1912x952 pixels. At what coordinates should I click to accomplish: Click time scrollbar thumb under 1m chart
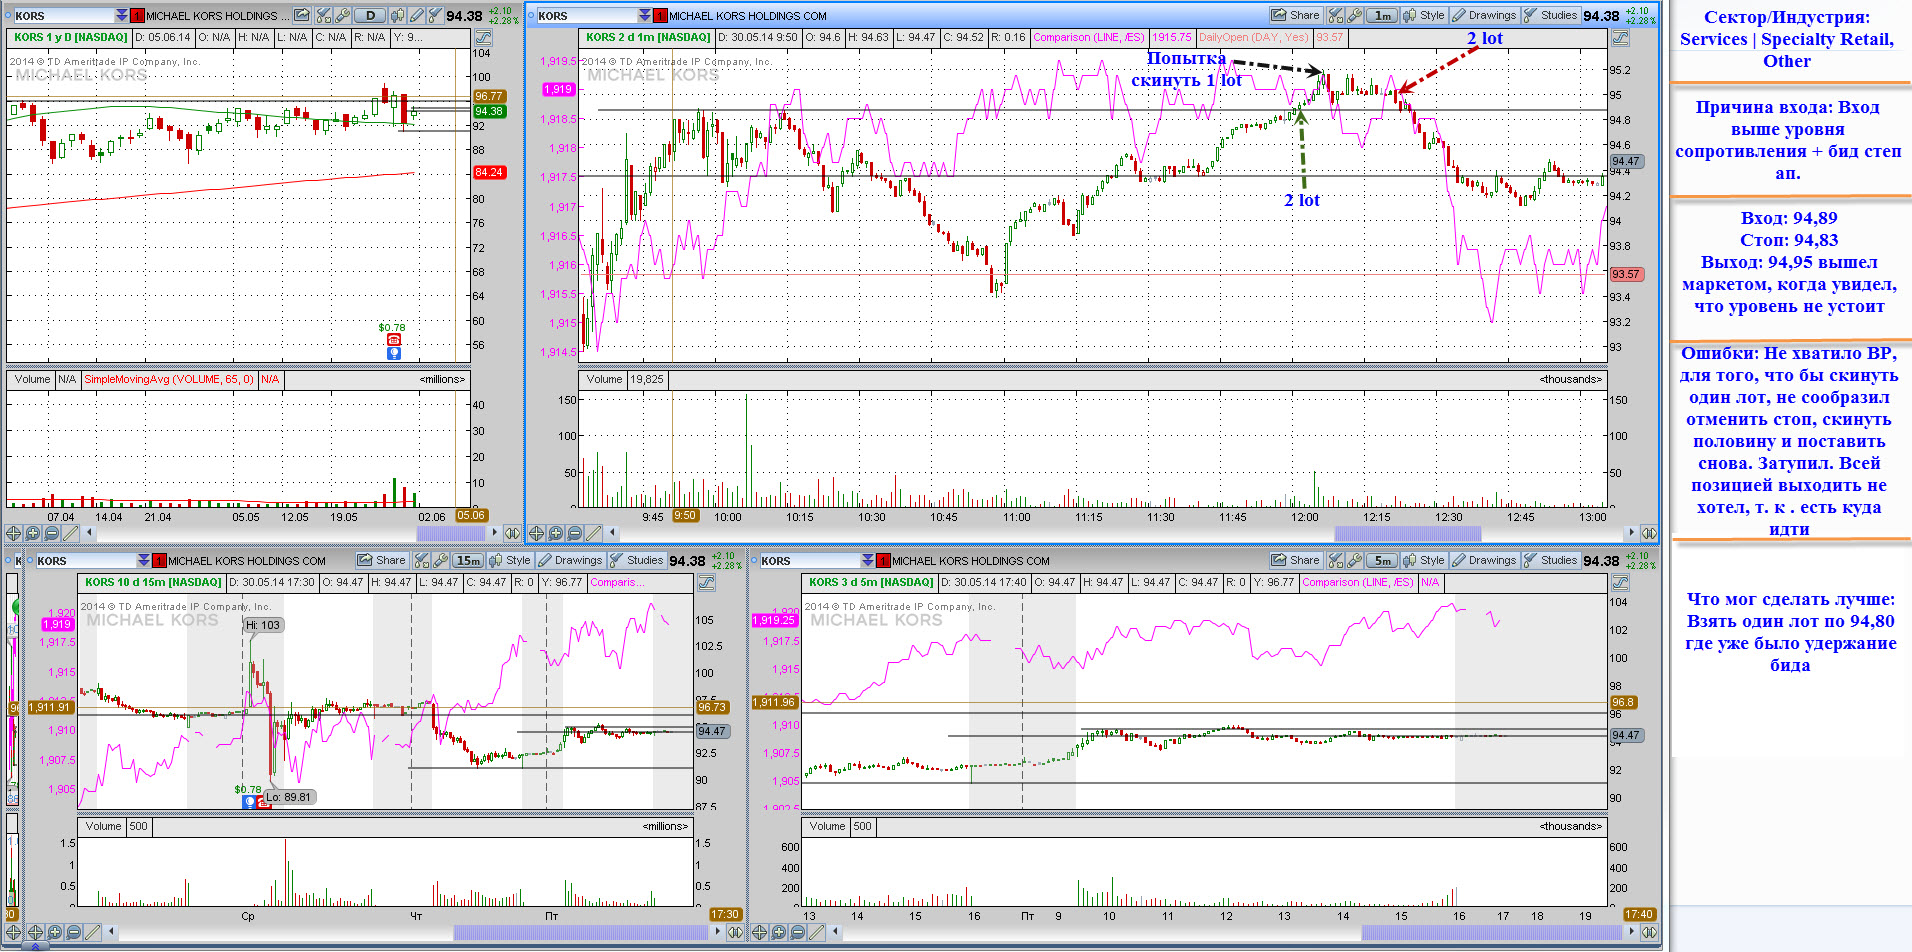(1407, 533)
